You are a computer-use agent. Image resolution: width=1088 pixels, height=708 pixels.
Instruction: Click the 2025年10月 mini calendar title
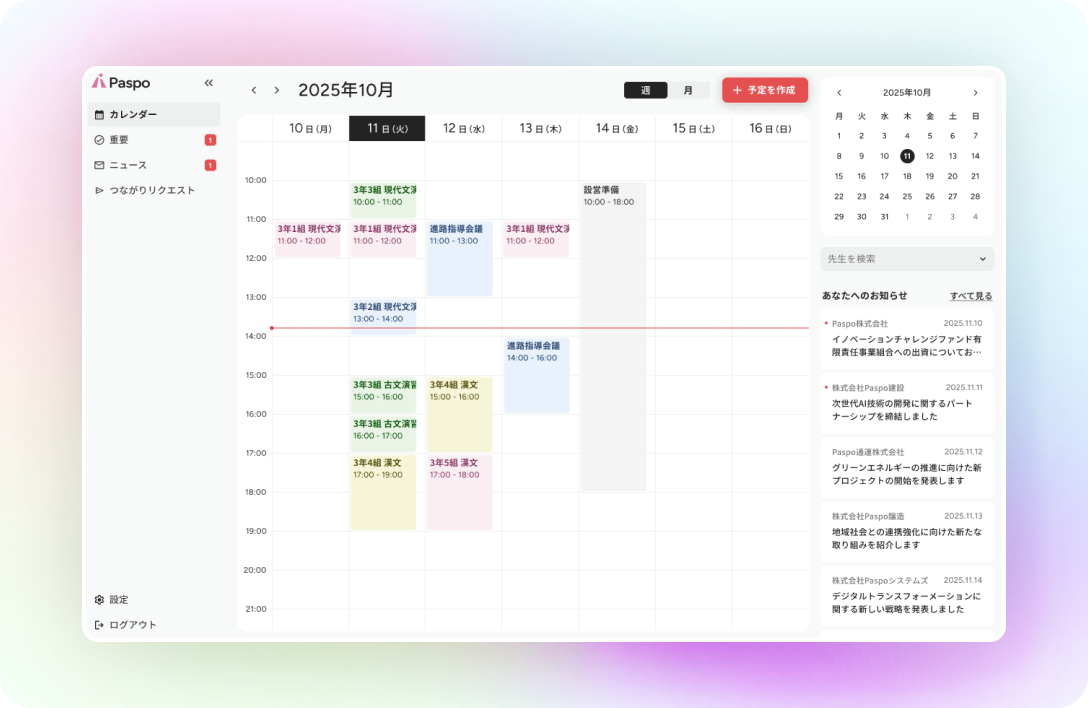coord(907,93)
